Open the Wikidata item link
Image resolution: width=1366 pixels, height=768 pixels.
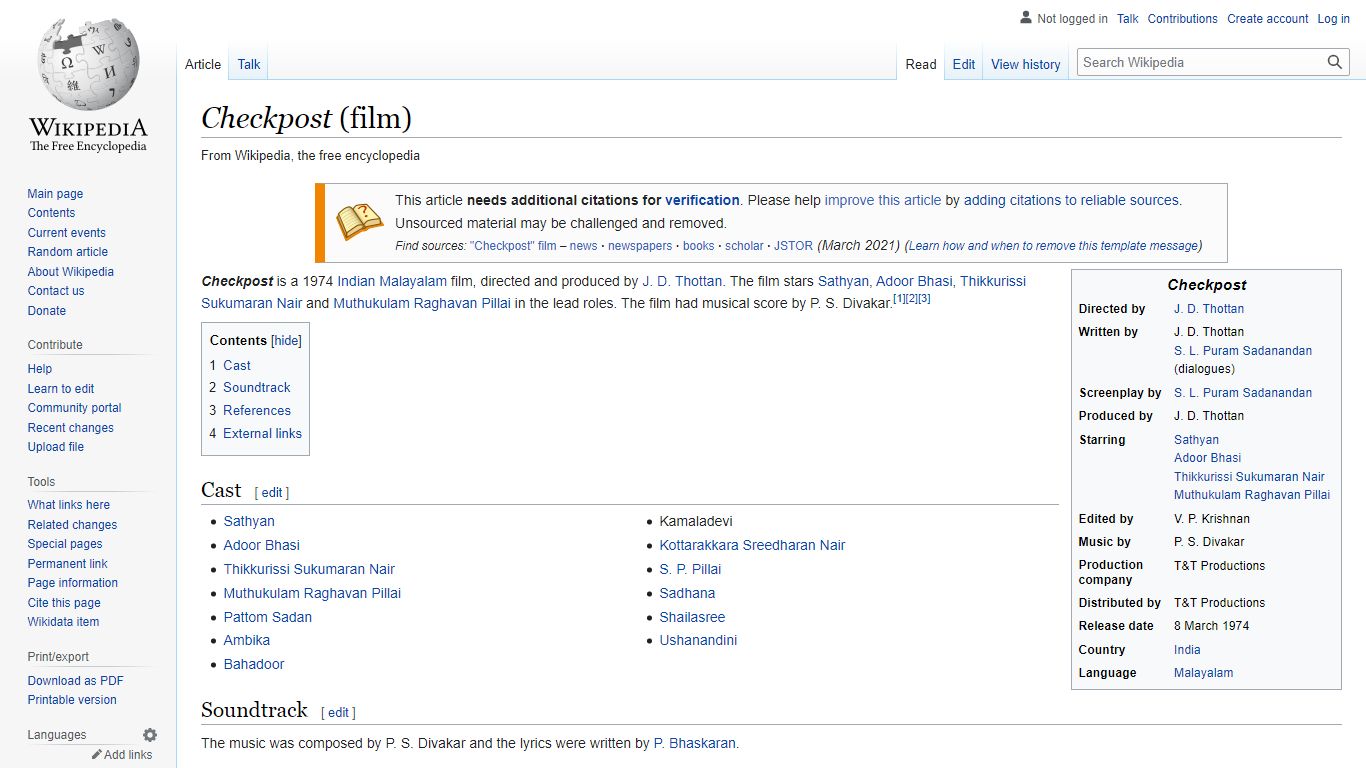pyautogui.click(x=63, y=622)
